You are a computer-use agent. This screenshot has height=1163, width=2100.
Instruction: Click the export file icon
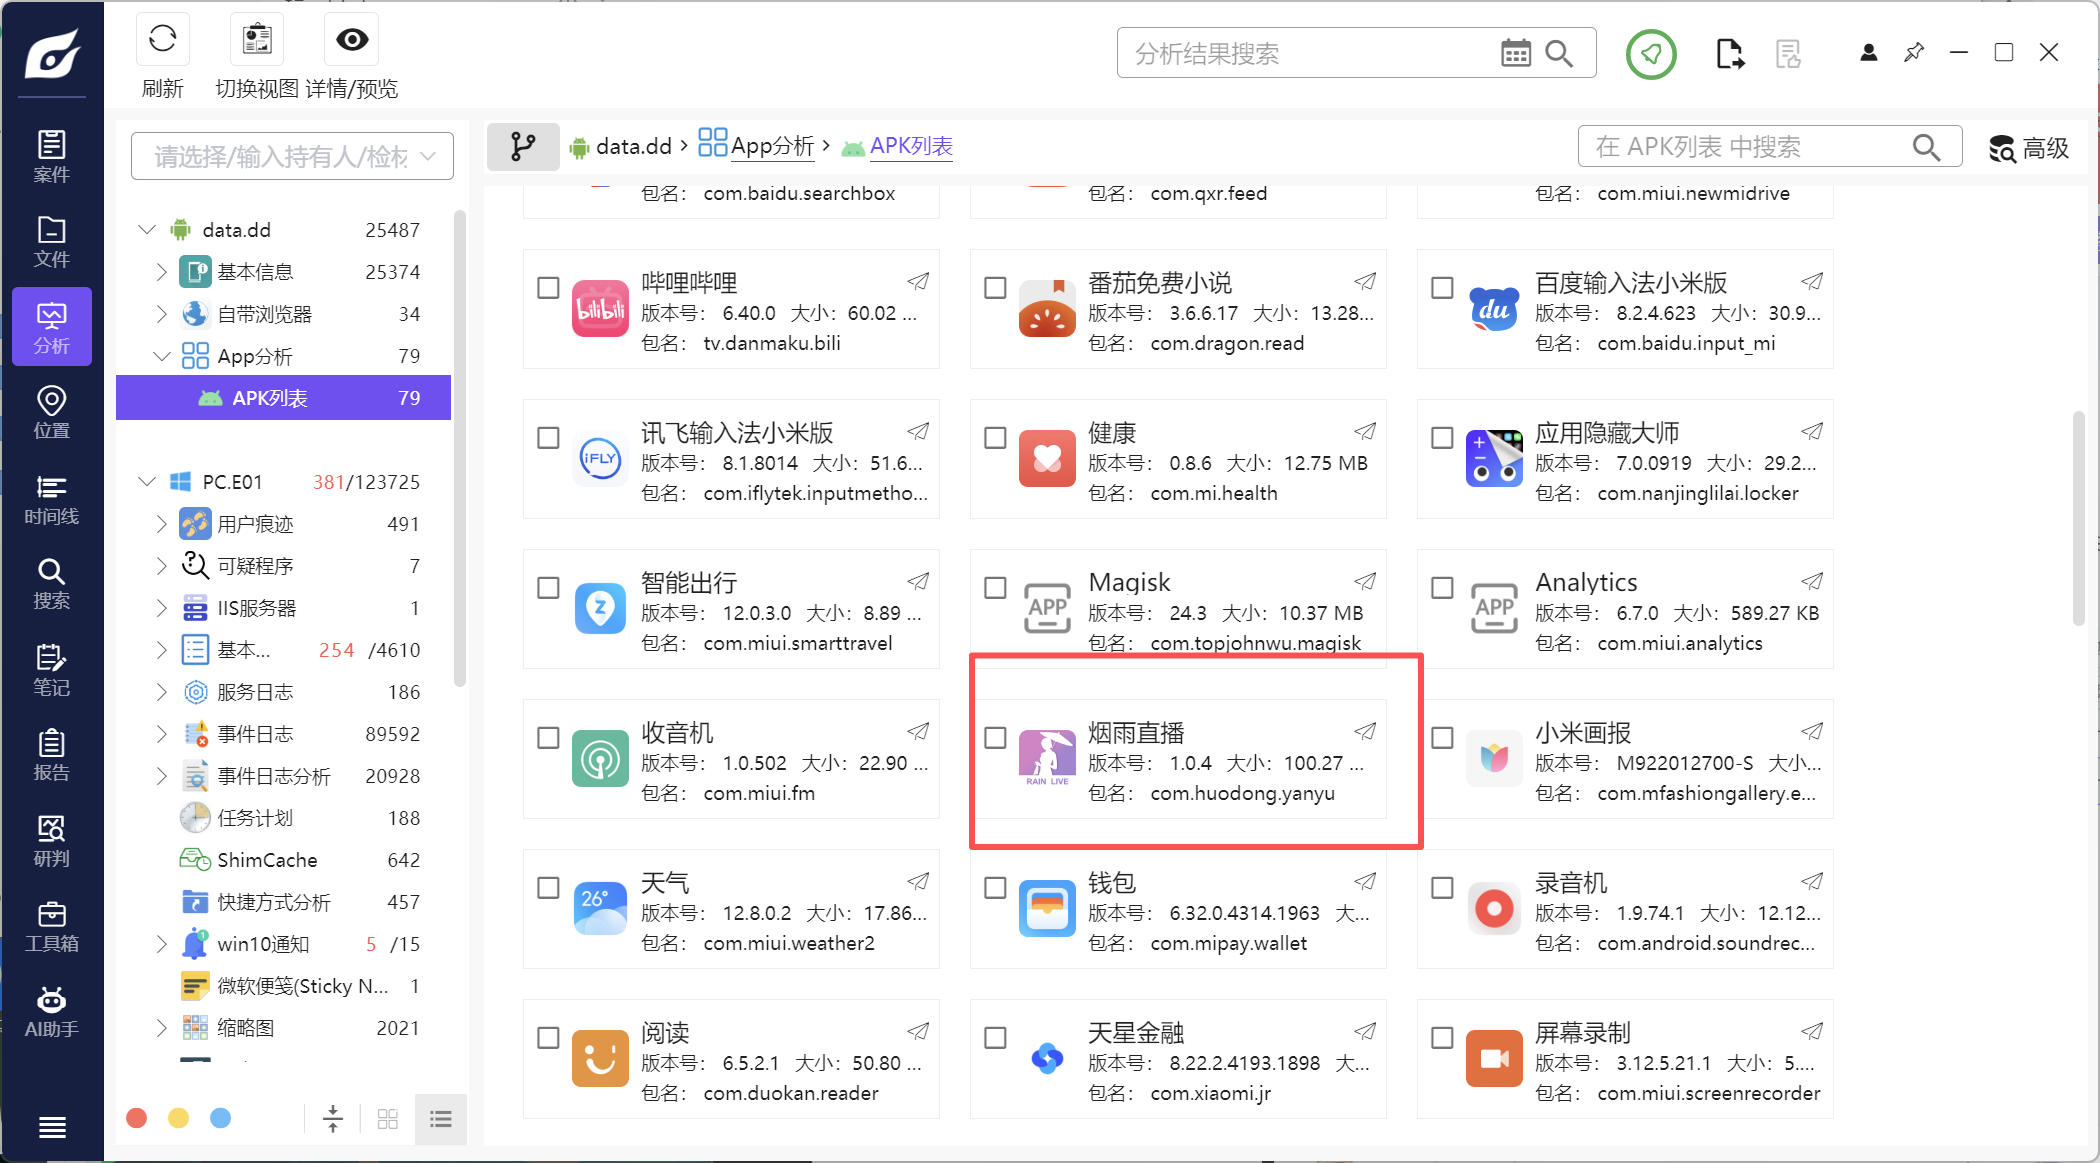tap(1729, 54)
